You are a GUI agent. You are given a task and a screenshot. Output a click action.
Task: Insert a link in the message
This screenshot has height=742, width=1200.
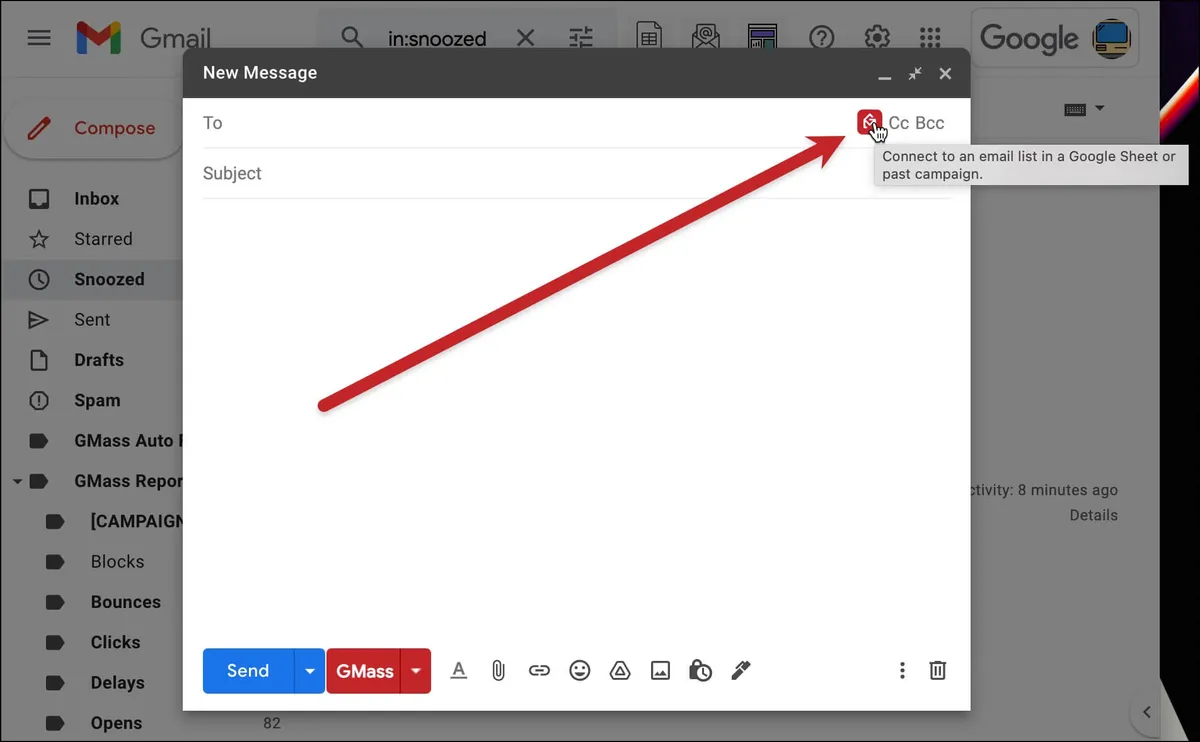[539, 671]
